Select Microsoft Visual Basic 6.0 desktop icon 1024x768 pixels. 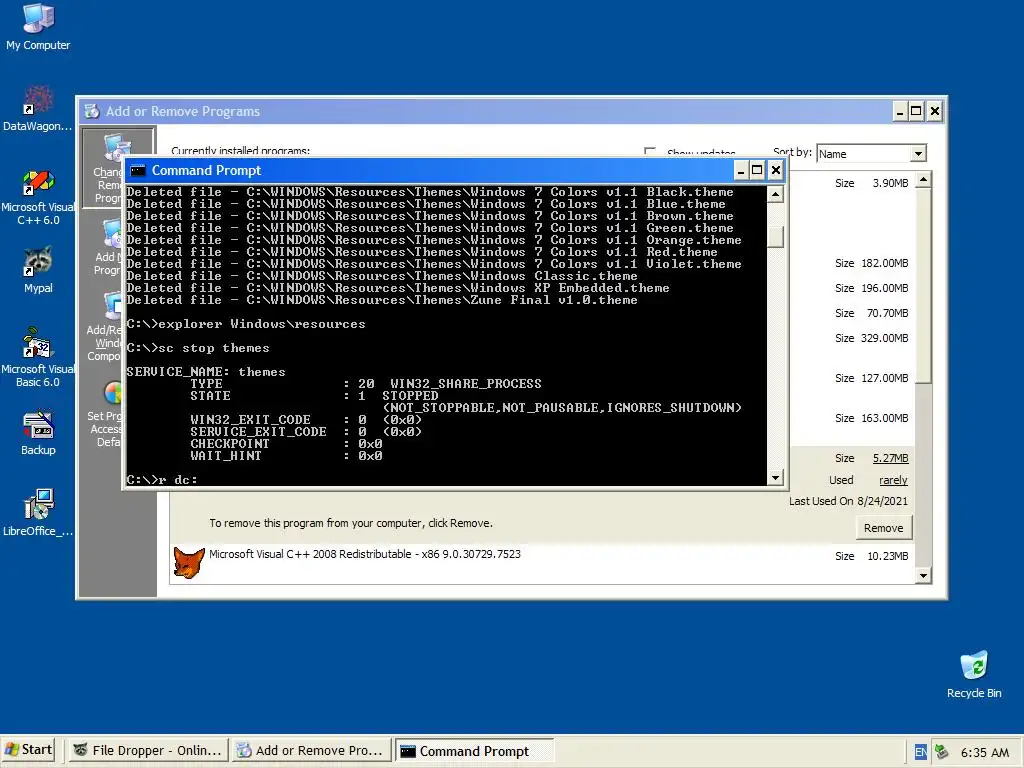tap(38, 358)
